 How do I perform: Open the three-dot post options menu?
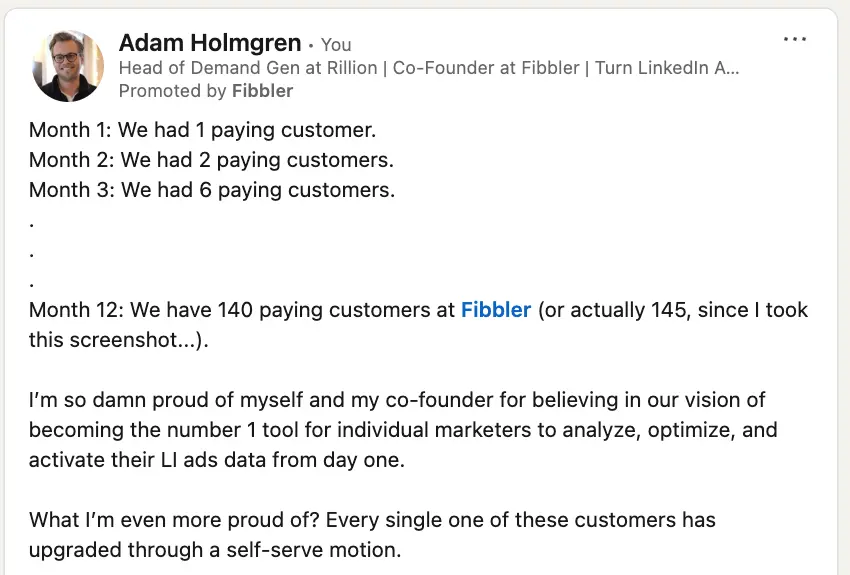(795, 39)
